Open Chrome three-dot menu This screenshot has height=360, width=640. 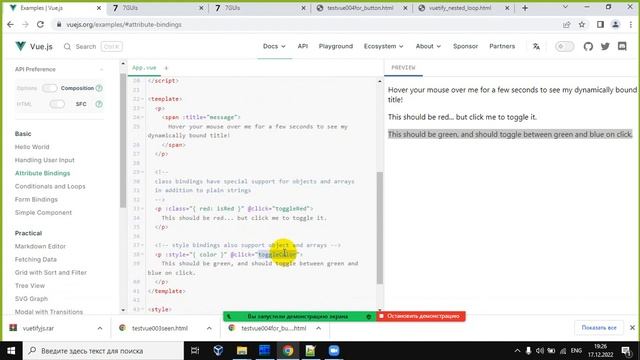631,24
